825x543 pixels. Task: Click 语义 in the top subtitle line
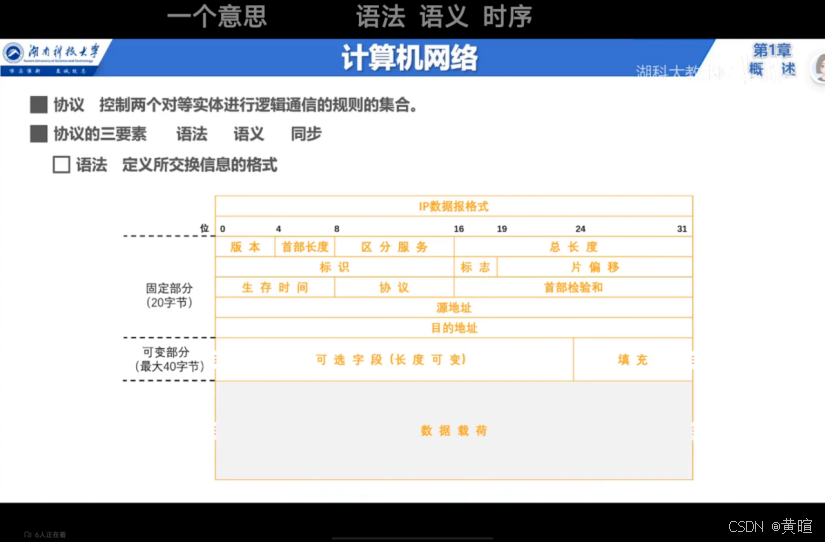[444, 16]
